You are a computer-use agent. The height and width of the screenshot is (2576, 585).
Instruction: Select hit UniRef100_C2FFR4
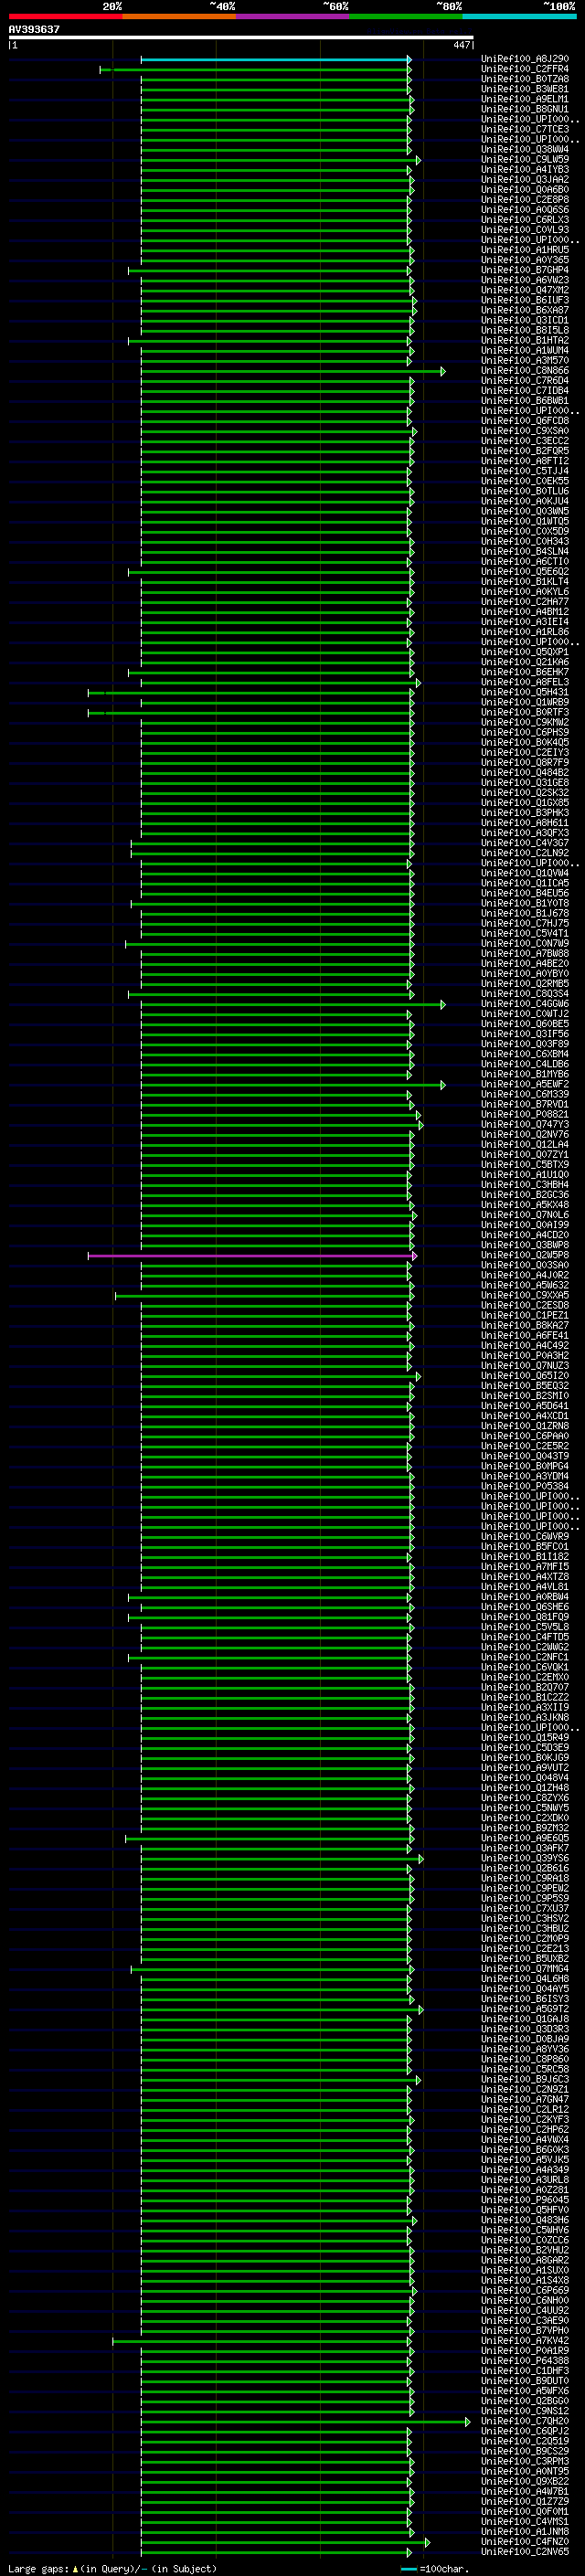(525, 69)
